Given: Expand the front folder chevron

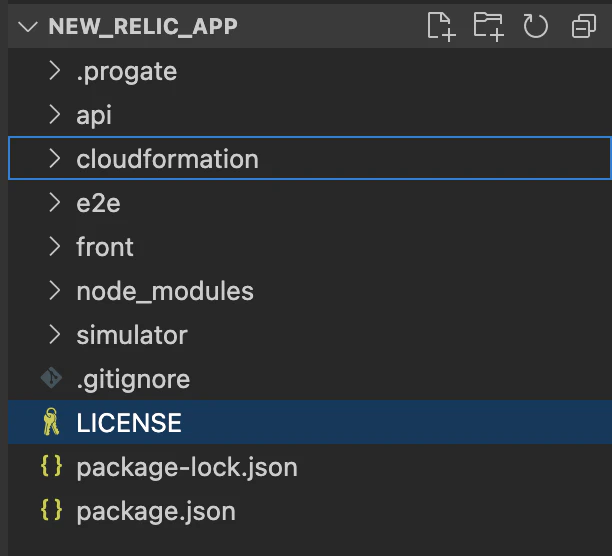Looking at the screenshot, I should point(55,247).
